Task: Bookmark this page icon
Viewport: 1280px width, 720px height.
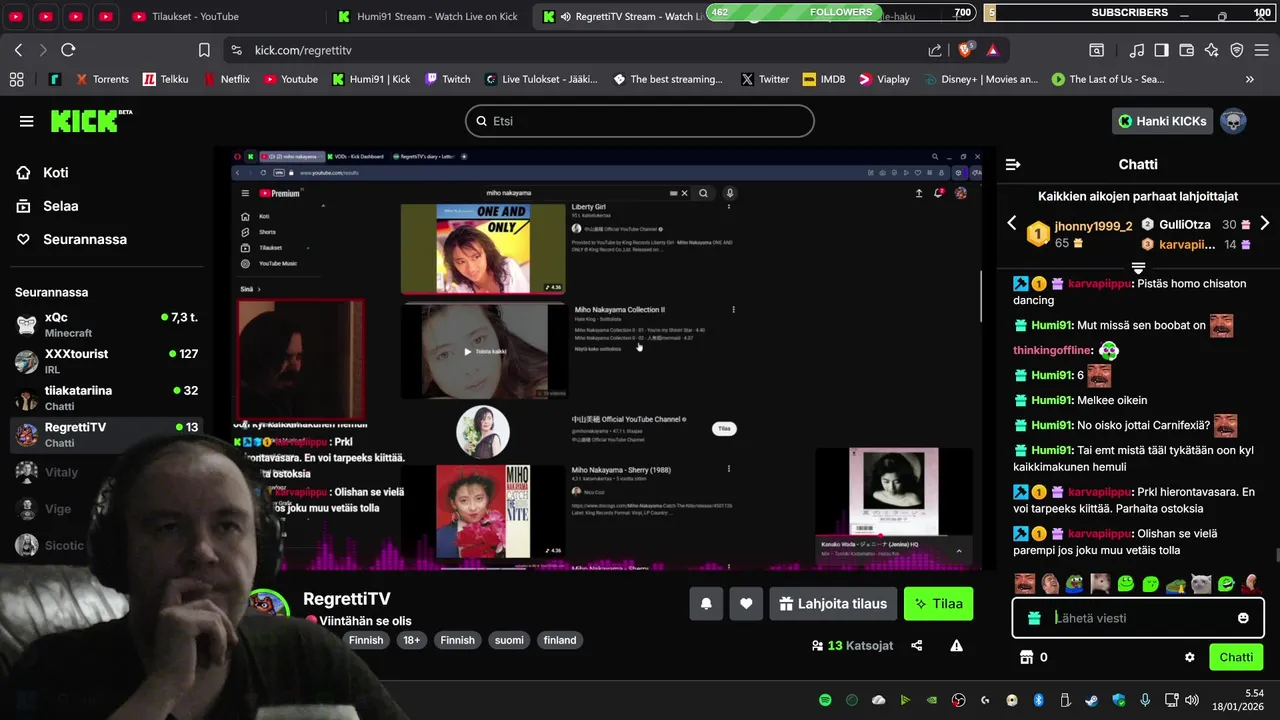Action: pyautogui.click(x=204, y=50)
